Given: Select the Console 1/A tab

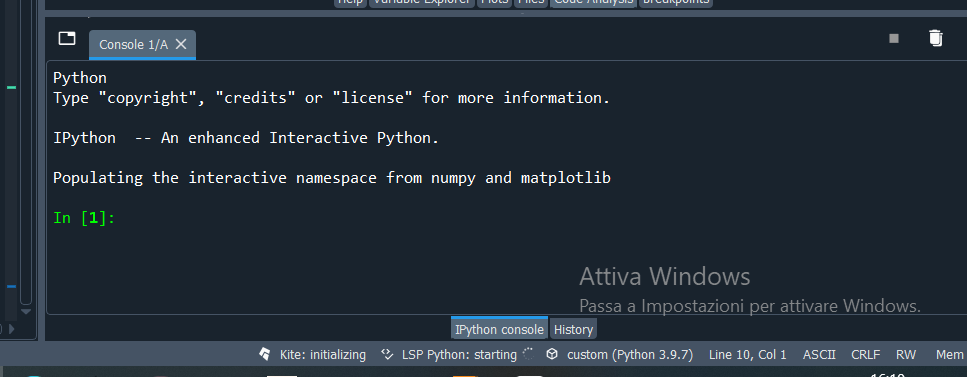Looking at the screenshot, I should click(x=142, y=44).
